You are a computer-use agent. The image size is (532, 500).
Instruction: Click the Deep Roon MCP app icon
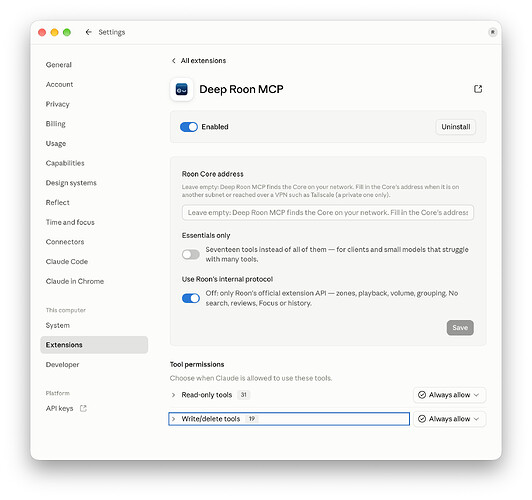pyautogui.click(x=182, y=90)
